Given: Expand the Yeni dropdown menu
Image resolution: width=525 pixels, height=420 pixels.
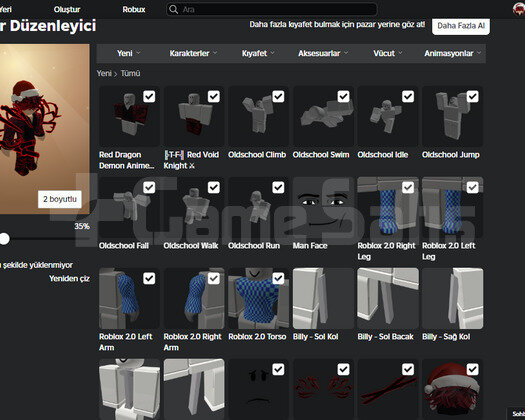Looking at the screenshot, I should [129, 53].
